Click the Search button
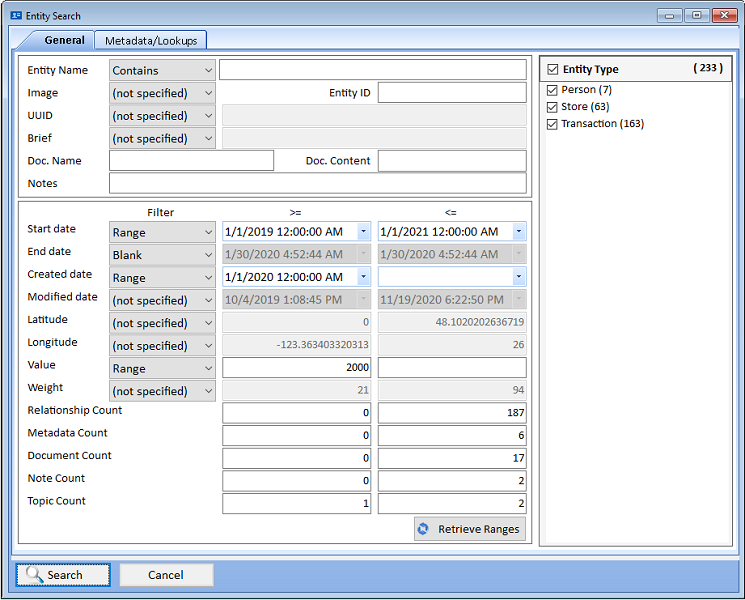Screen dimensions: 745x600 pyautogui.click(x=63, y=575)
